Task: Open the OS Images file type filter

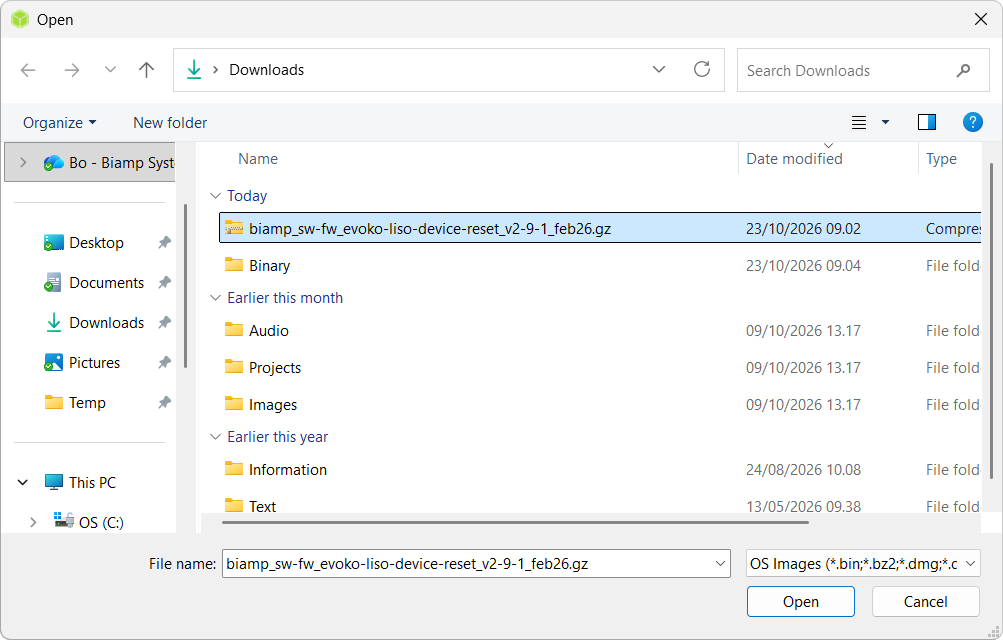Action: (x=863, y=563)
